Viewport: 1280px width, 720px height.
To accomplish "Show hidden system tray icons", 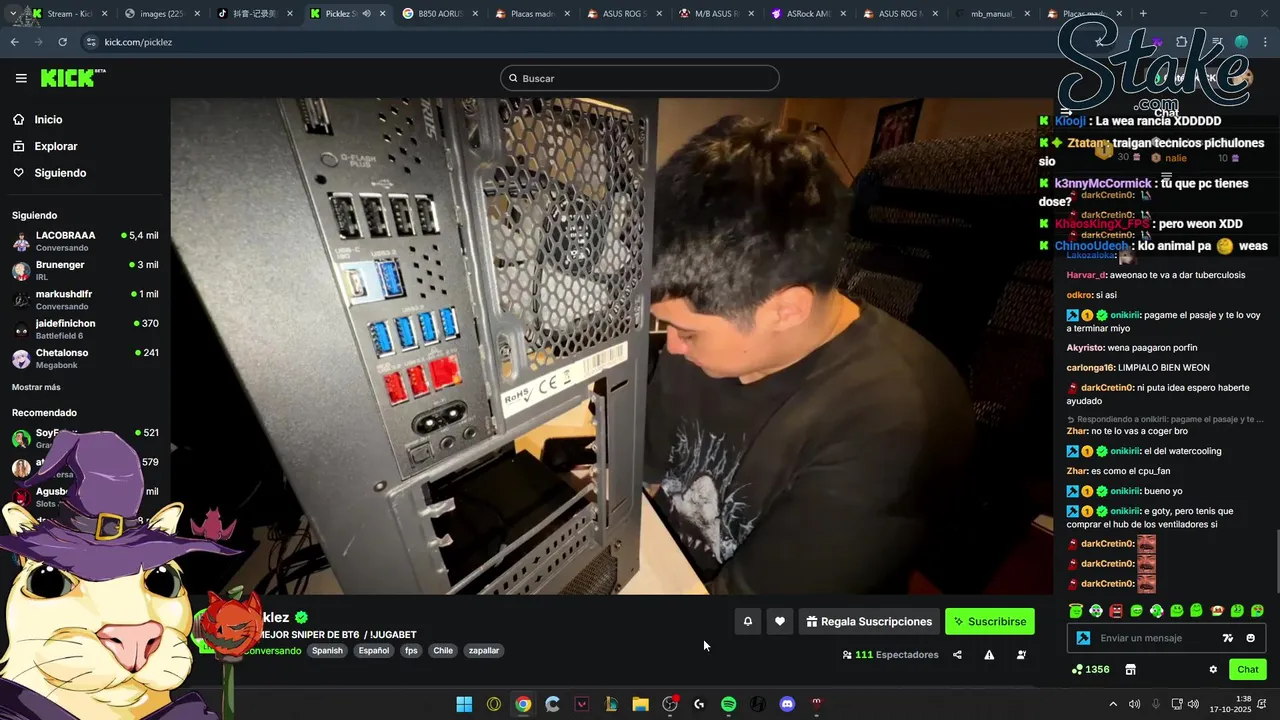I will (x=1115, y=704).
